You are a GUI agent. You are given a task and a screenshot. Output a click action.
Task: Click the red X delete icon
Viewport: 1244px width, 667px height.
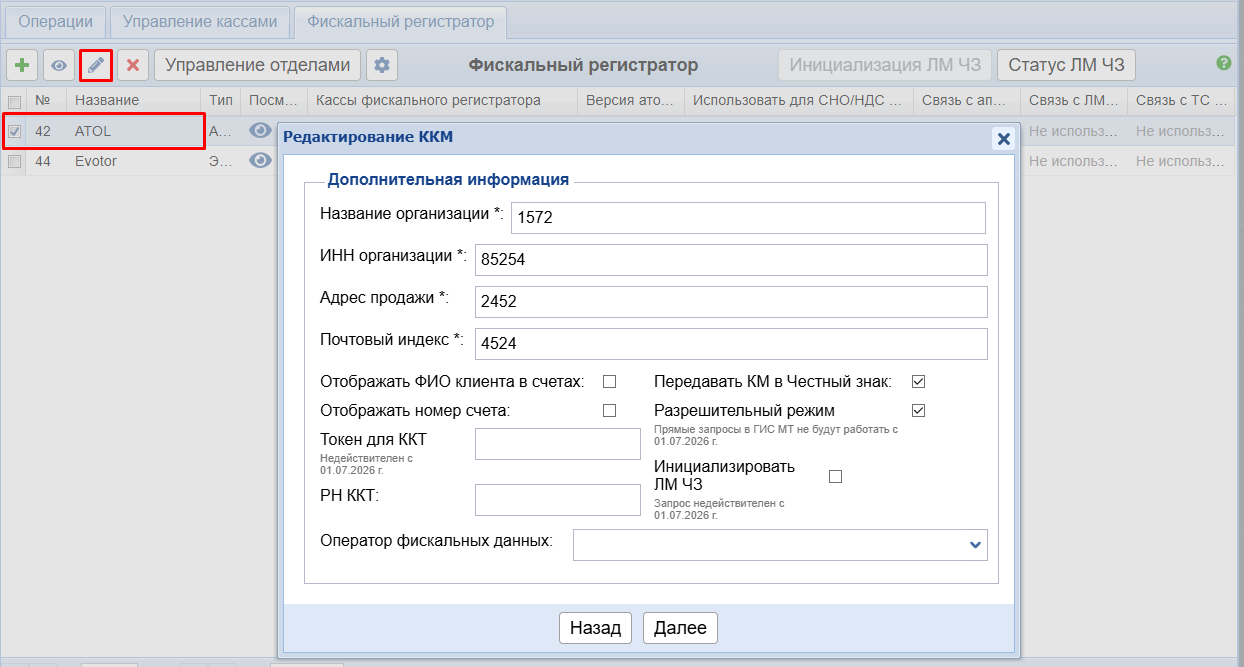132,66
